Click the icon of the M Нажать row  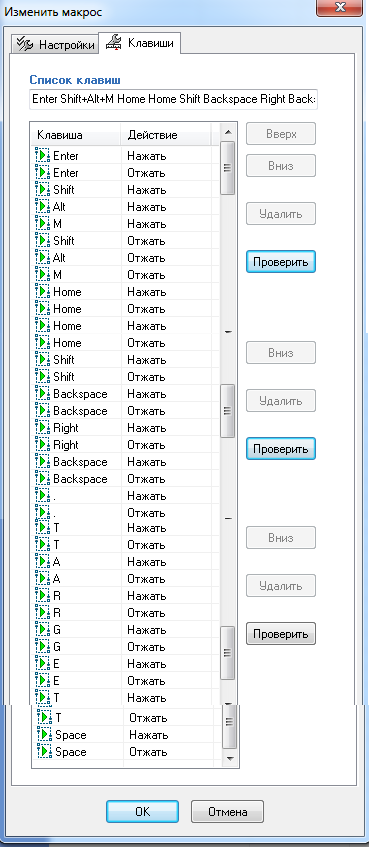click(42, 224)
